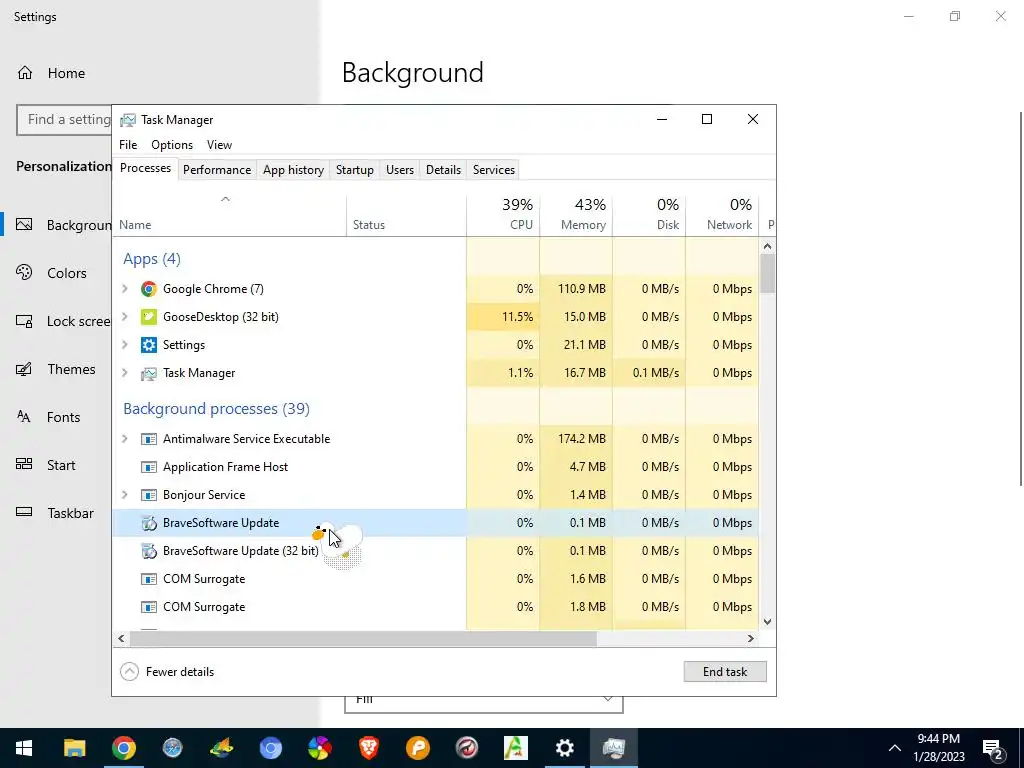Sort by the Name column header
The image size is (1024, 768).
(x=230, y=215)
